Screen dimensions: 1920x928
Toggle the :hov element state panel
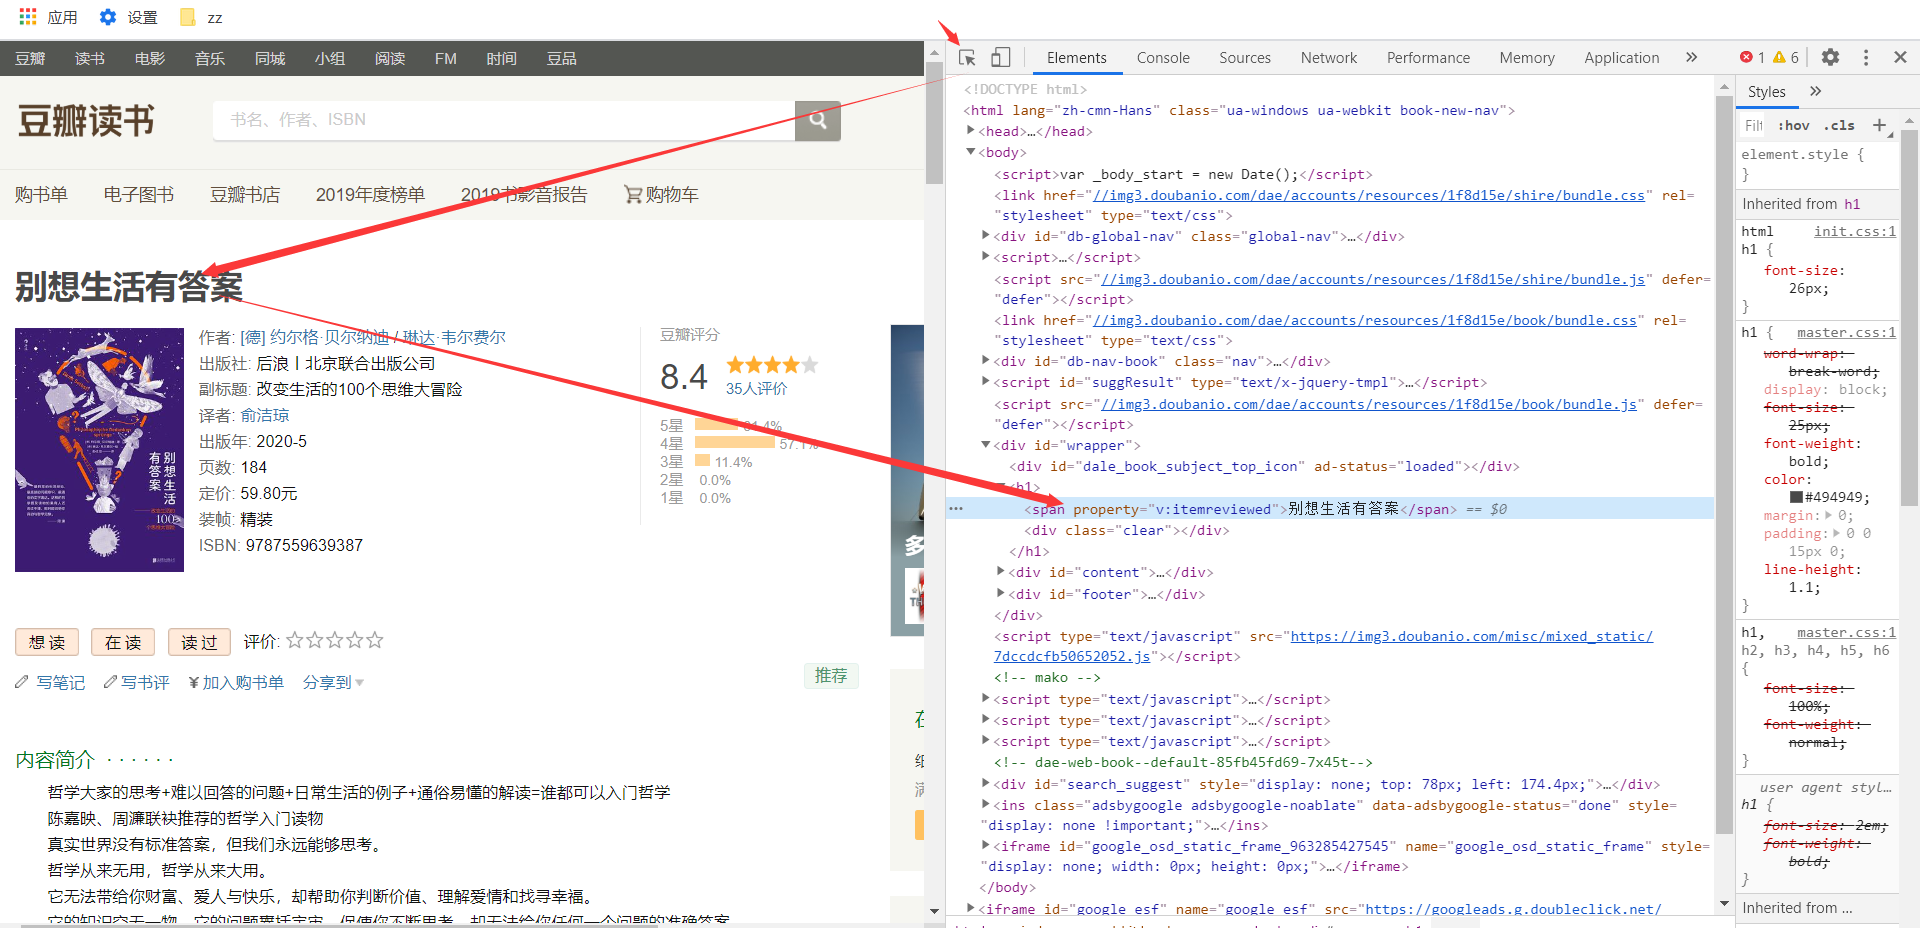pyautogui.click(x=1794, y=125)
